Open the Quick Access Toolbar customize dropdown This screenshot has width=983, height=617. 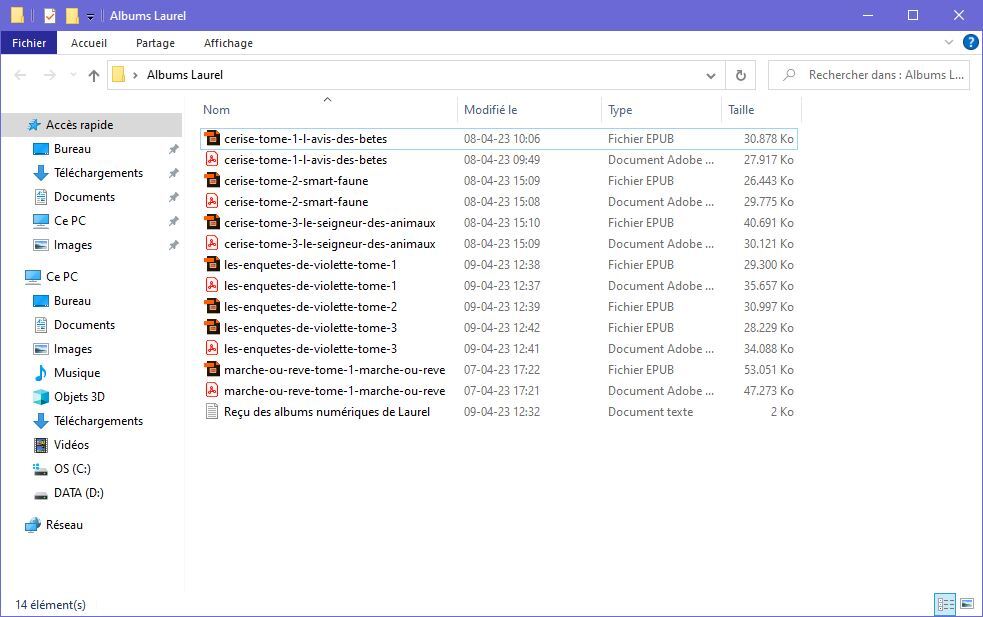tap(90, 16)
